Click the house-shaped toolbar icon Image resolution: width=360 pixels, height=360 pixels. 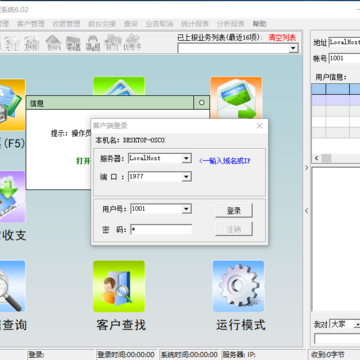pyautogui.click(x=53, y=43)
